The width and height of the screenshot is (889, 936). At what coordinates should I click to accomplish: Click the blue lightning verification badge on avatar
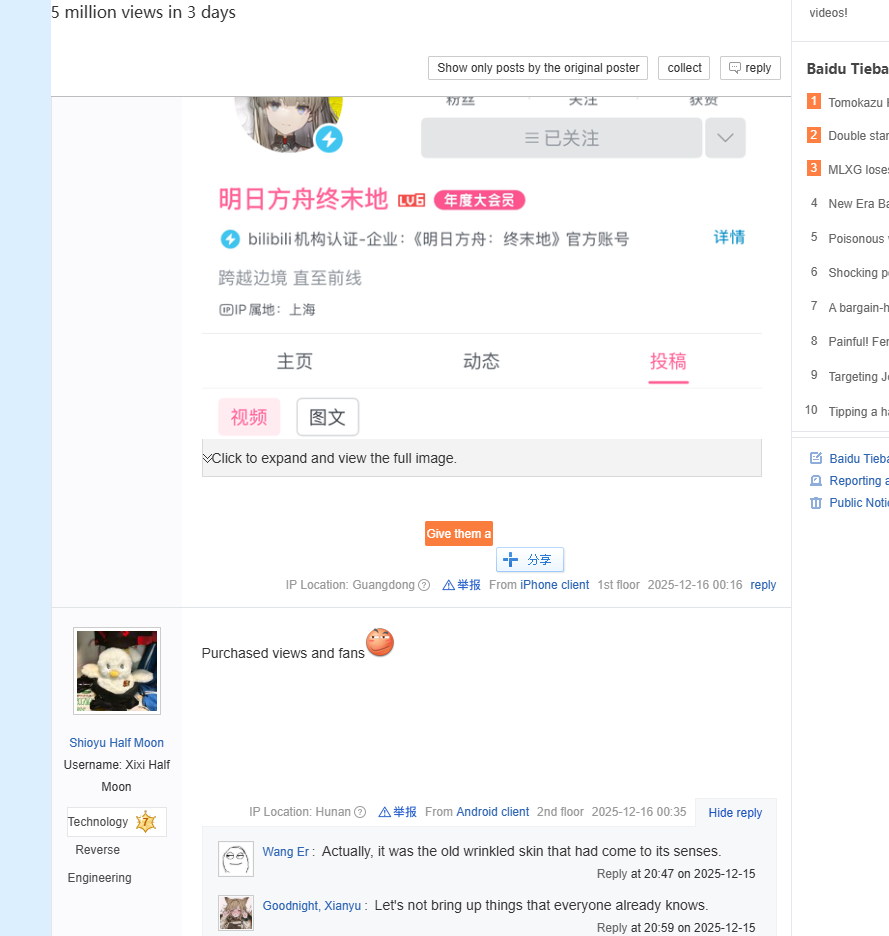[329, 139]
